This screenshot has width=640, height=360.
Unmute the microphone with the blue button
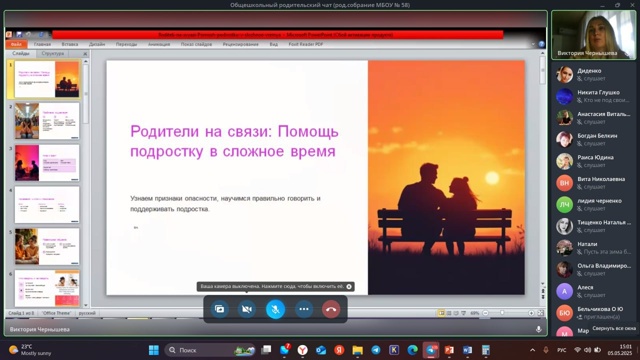[276, 309]
